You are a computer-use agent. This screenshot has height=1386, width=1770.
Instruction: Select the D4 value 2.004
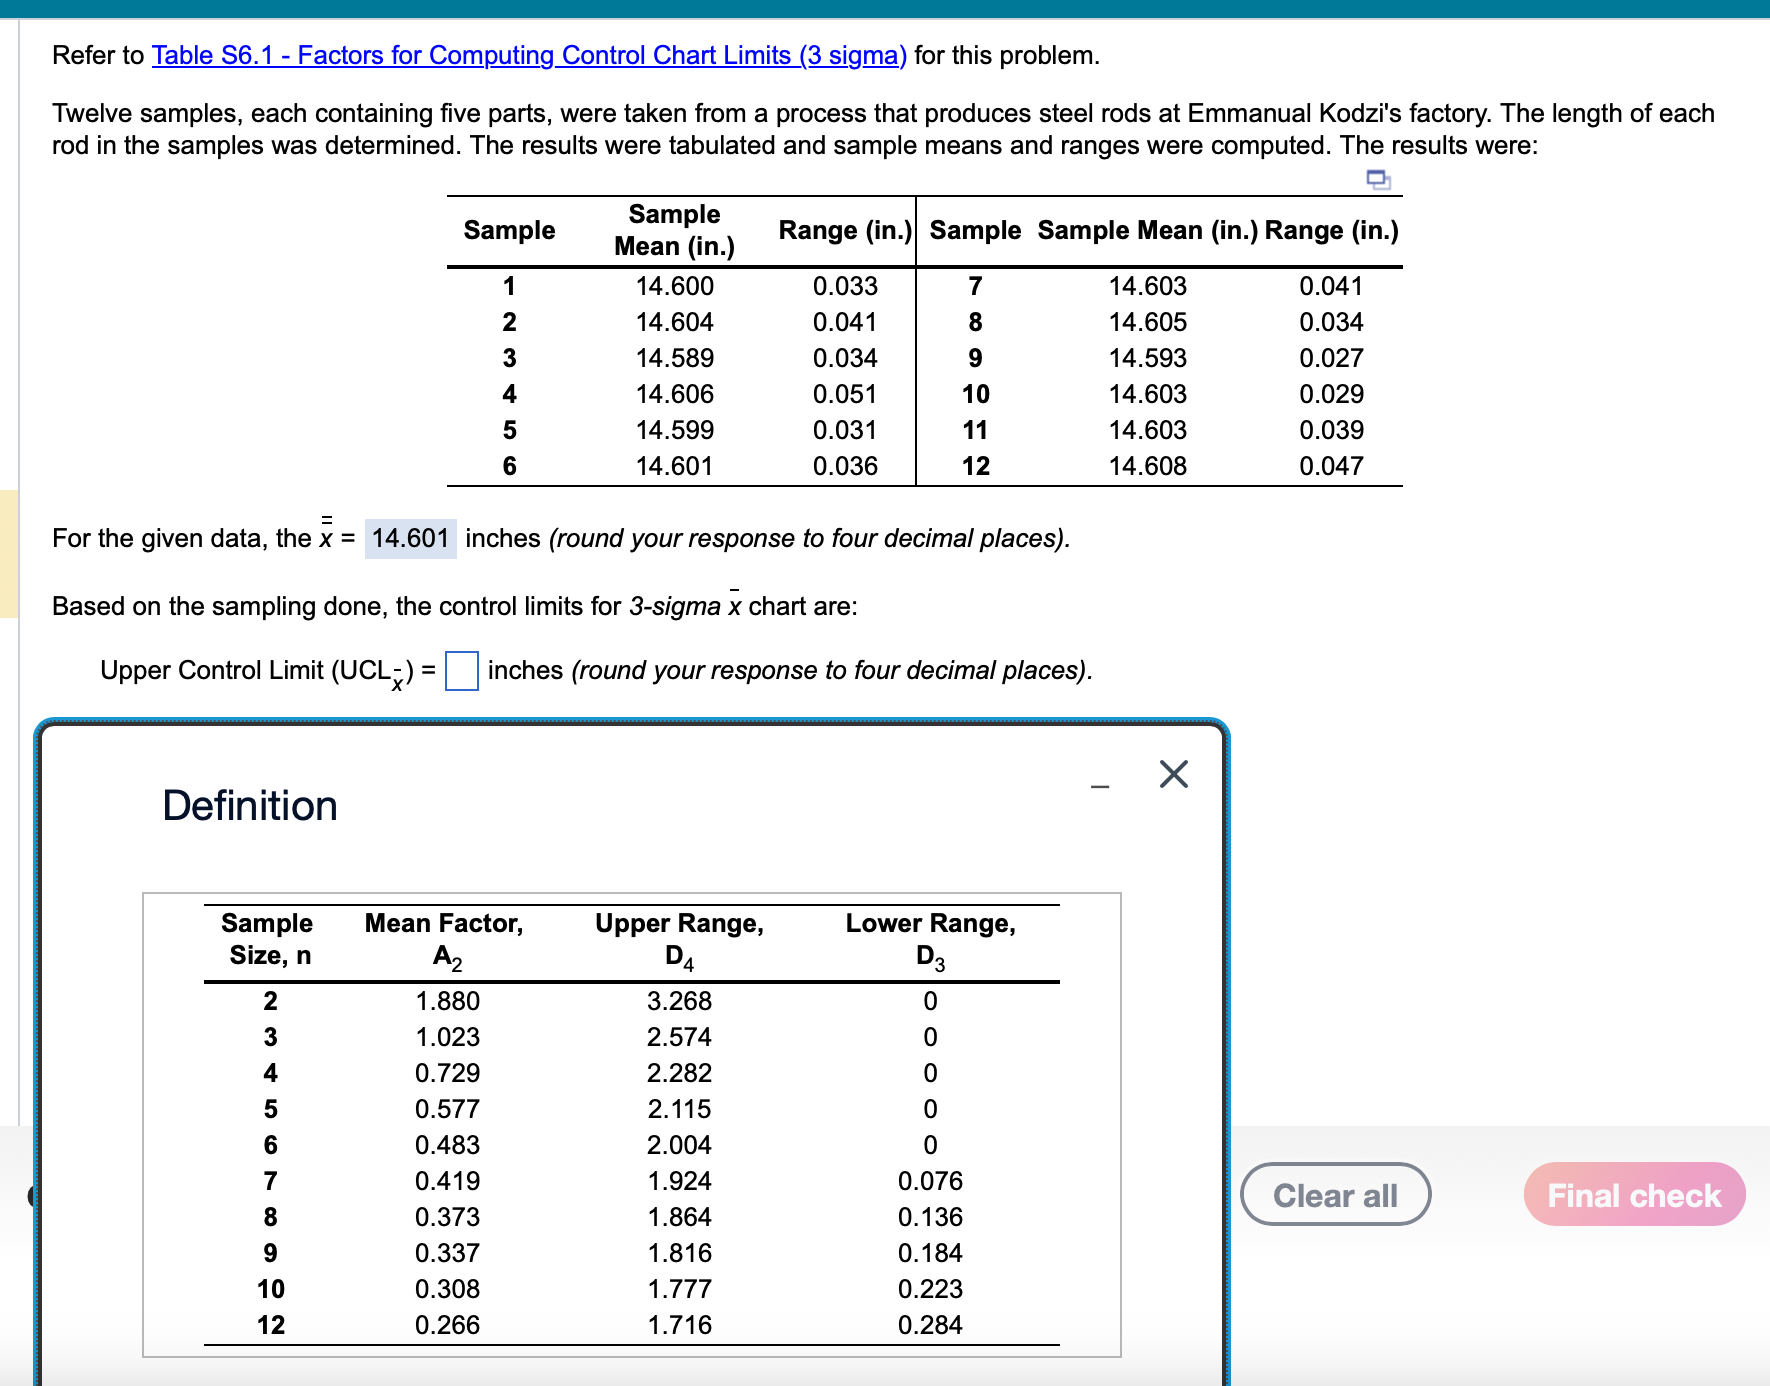(679, 1145)
